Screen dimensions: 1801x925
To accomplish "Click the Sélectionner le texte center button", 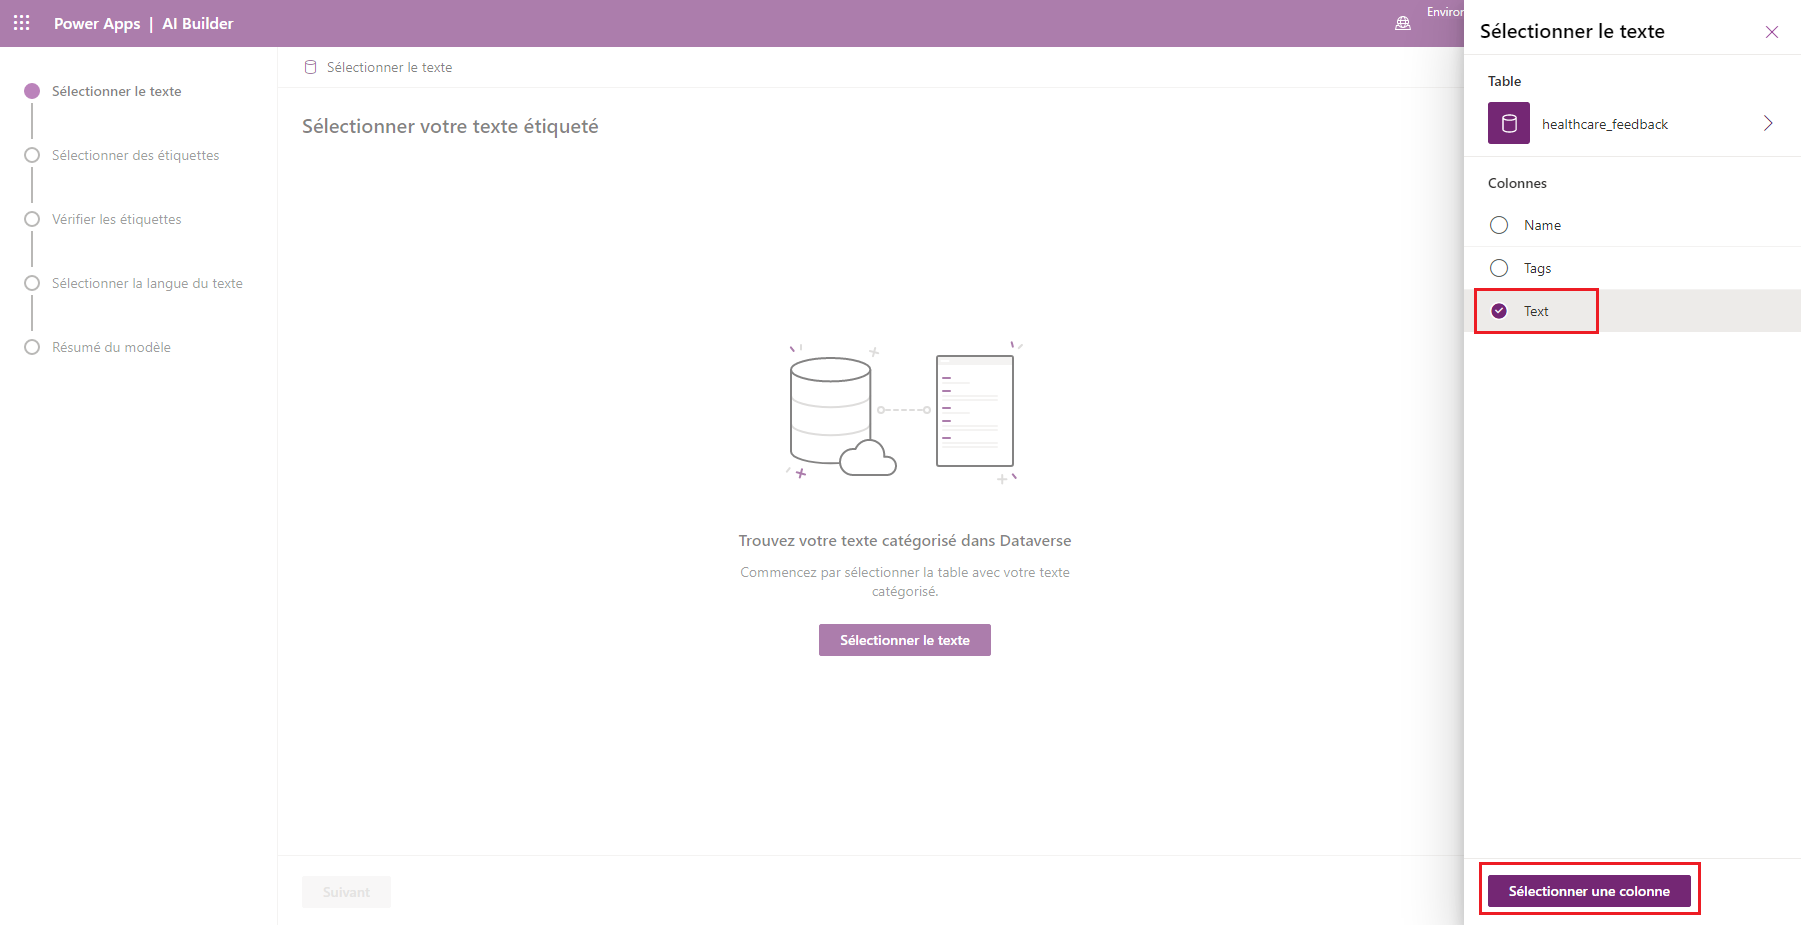I will point(905,640).
